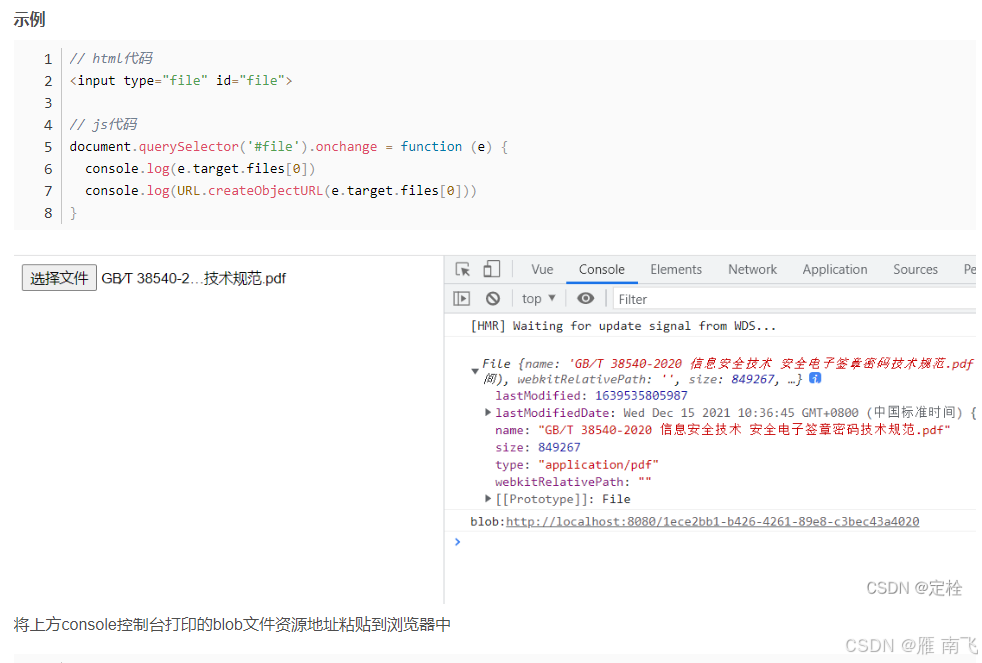
Task: Open the Sources tab
Action: coord(915,269)
